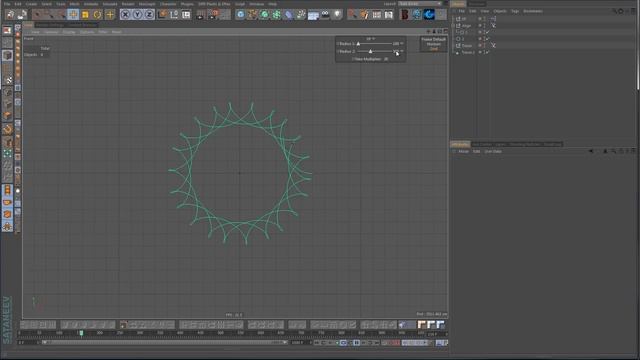Open the File menu in main menu bar
640x360 pixels.
coord(7,4)
